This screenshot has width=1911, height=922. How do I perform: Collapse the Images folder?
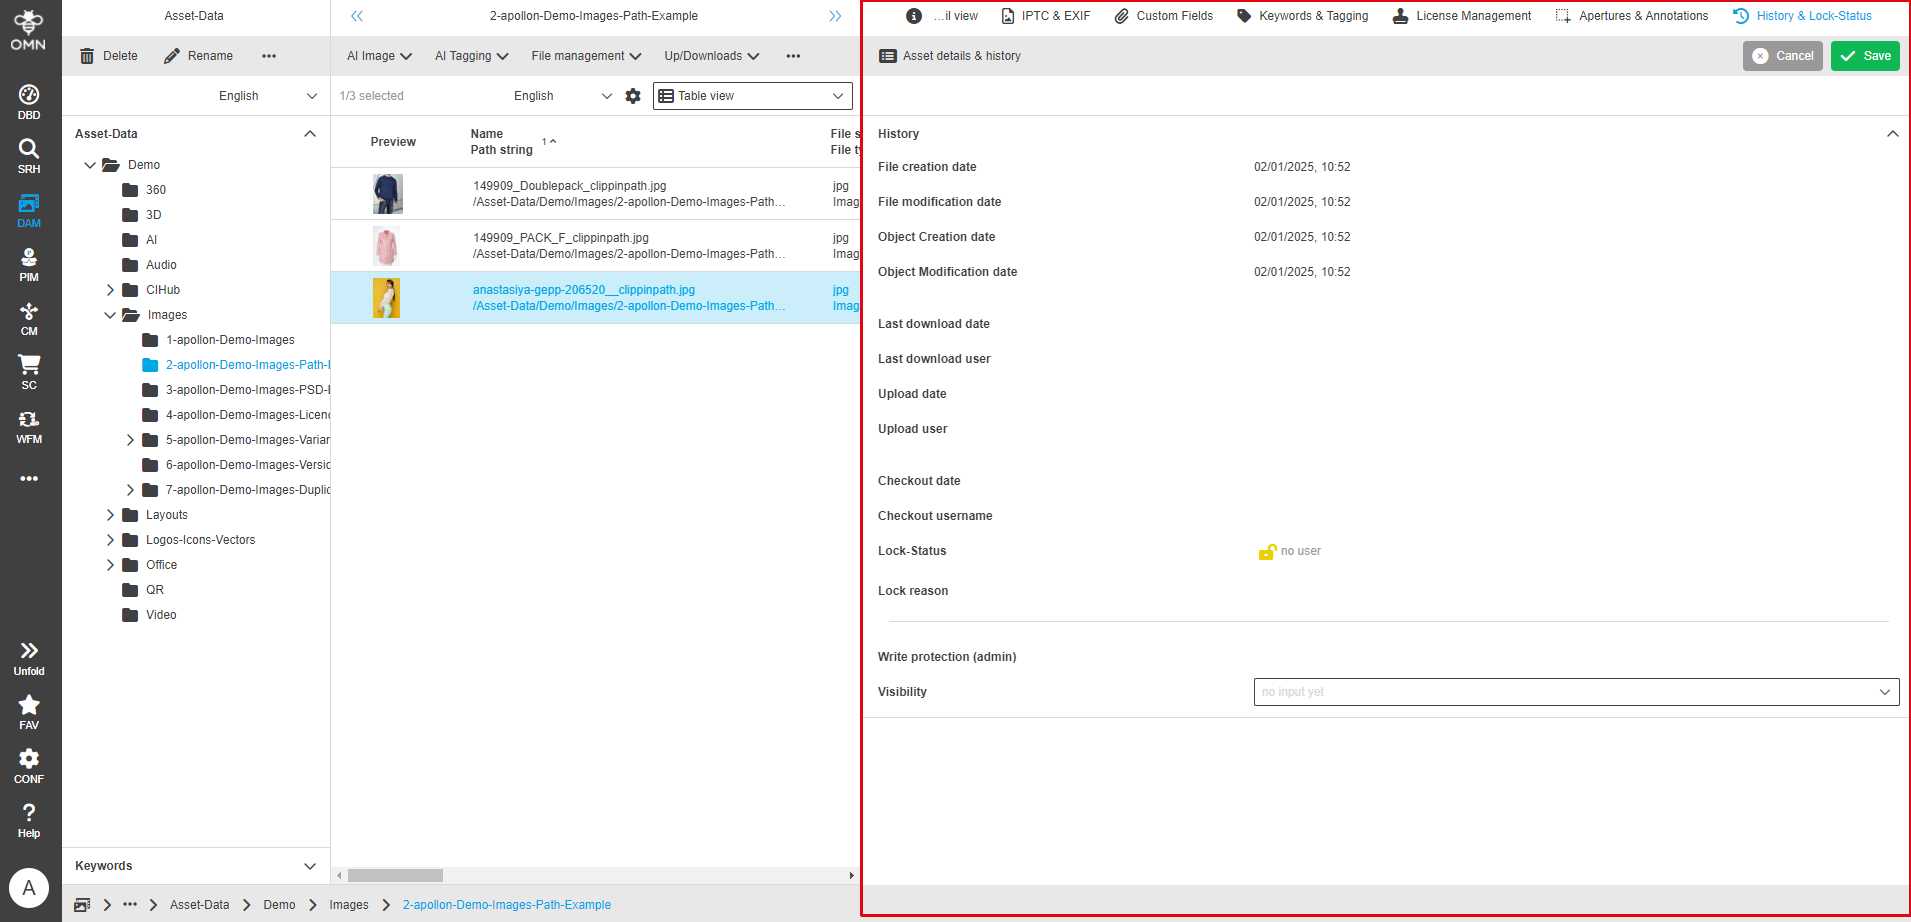pyautogui.click(x=110, y=315)
